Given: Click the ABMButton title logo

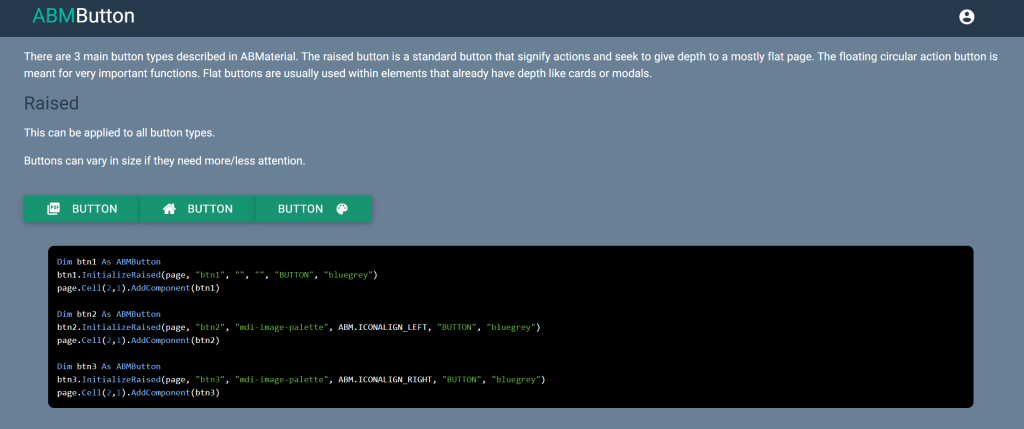Looking at the screenshot, I should tap(84, 16).
